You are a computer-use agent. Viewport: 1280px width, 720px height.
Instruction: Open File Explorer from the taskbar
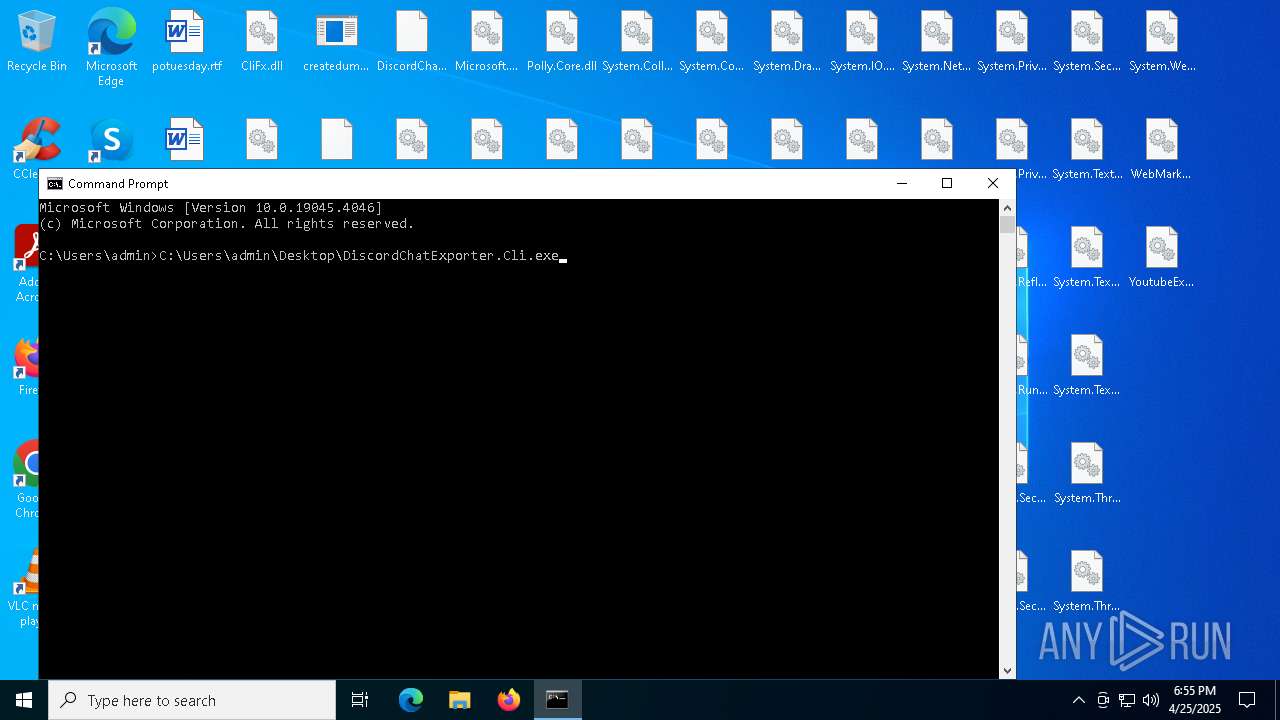(460, 700)
